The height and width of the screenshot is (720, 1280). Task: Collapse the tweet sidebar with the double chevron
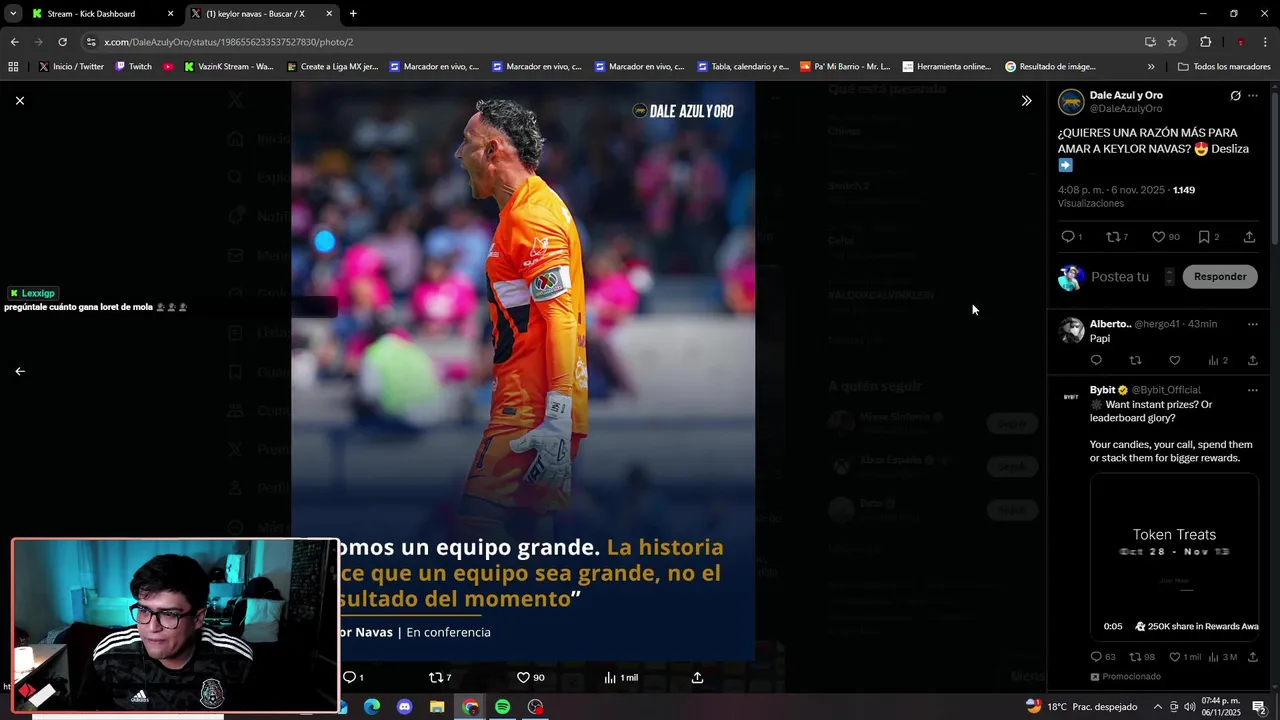click(1026, 101)
